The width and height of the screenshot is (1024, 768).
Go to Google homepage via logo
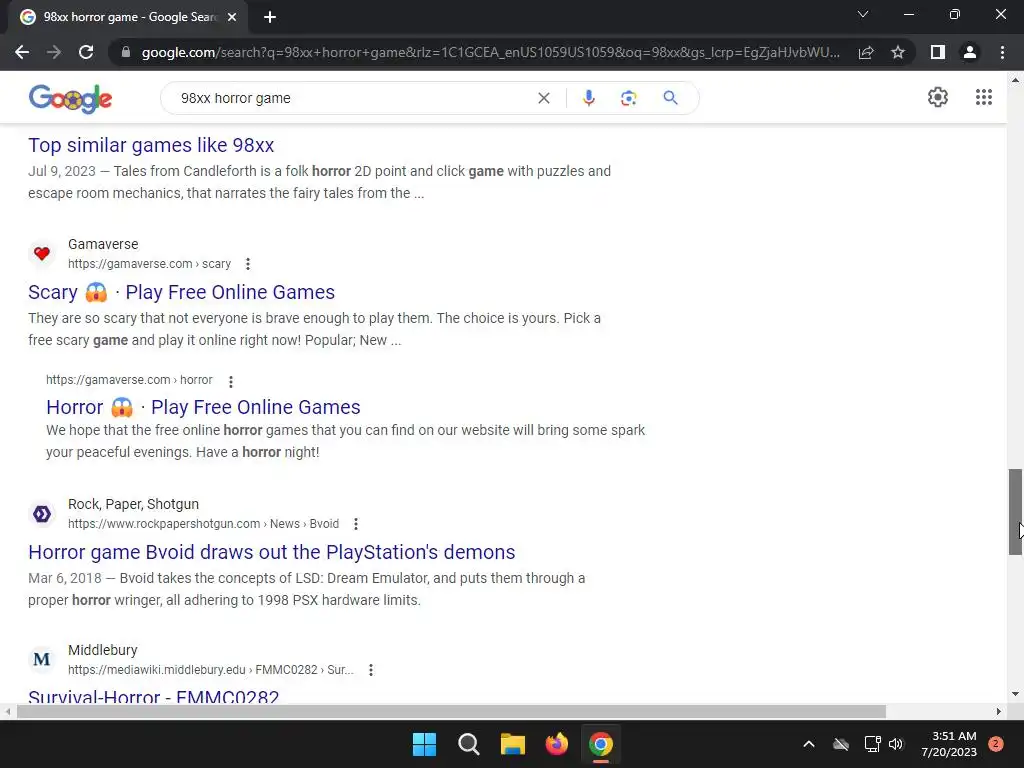point(71,99)
